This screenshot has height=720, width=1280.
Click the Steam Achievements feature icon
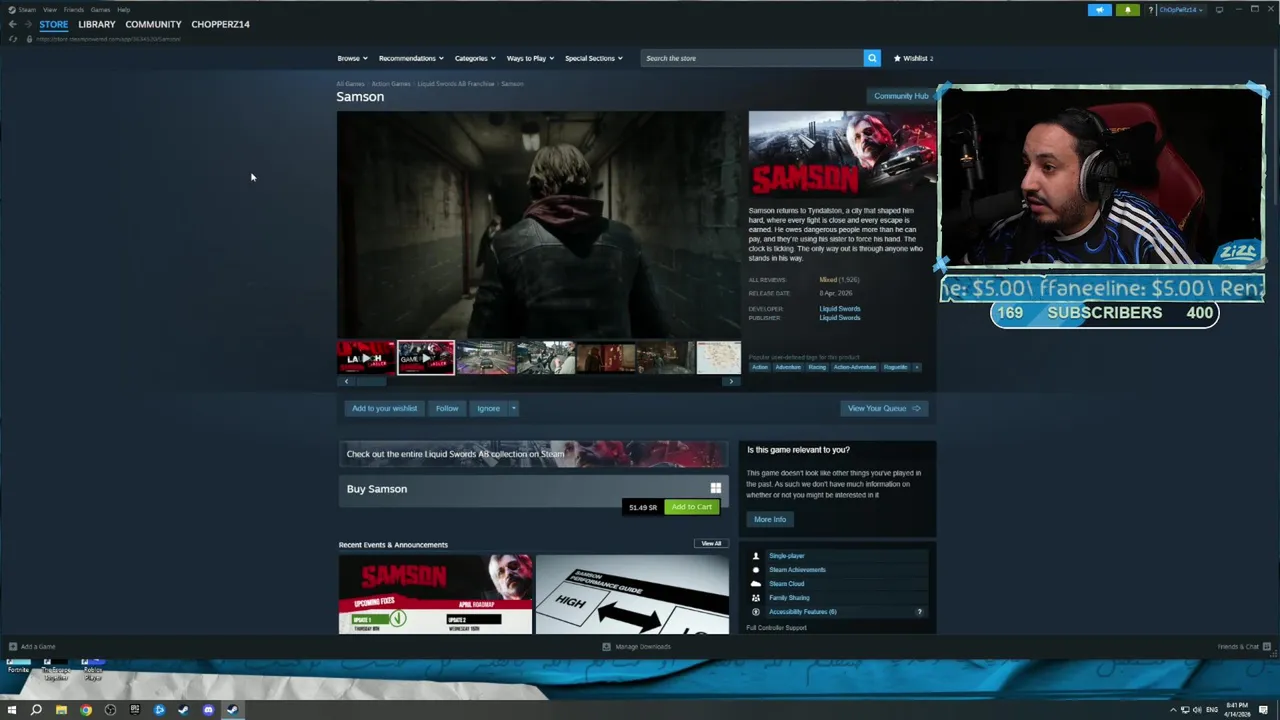coord(755,570)
